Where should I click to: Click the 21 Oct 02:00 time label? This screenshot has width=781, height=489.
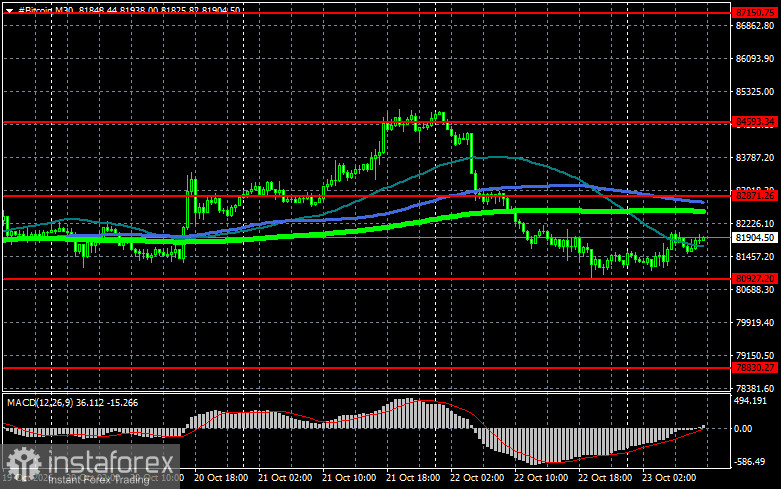[285, 478]
